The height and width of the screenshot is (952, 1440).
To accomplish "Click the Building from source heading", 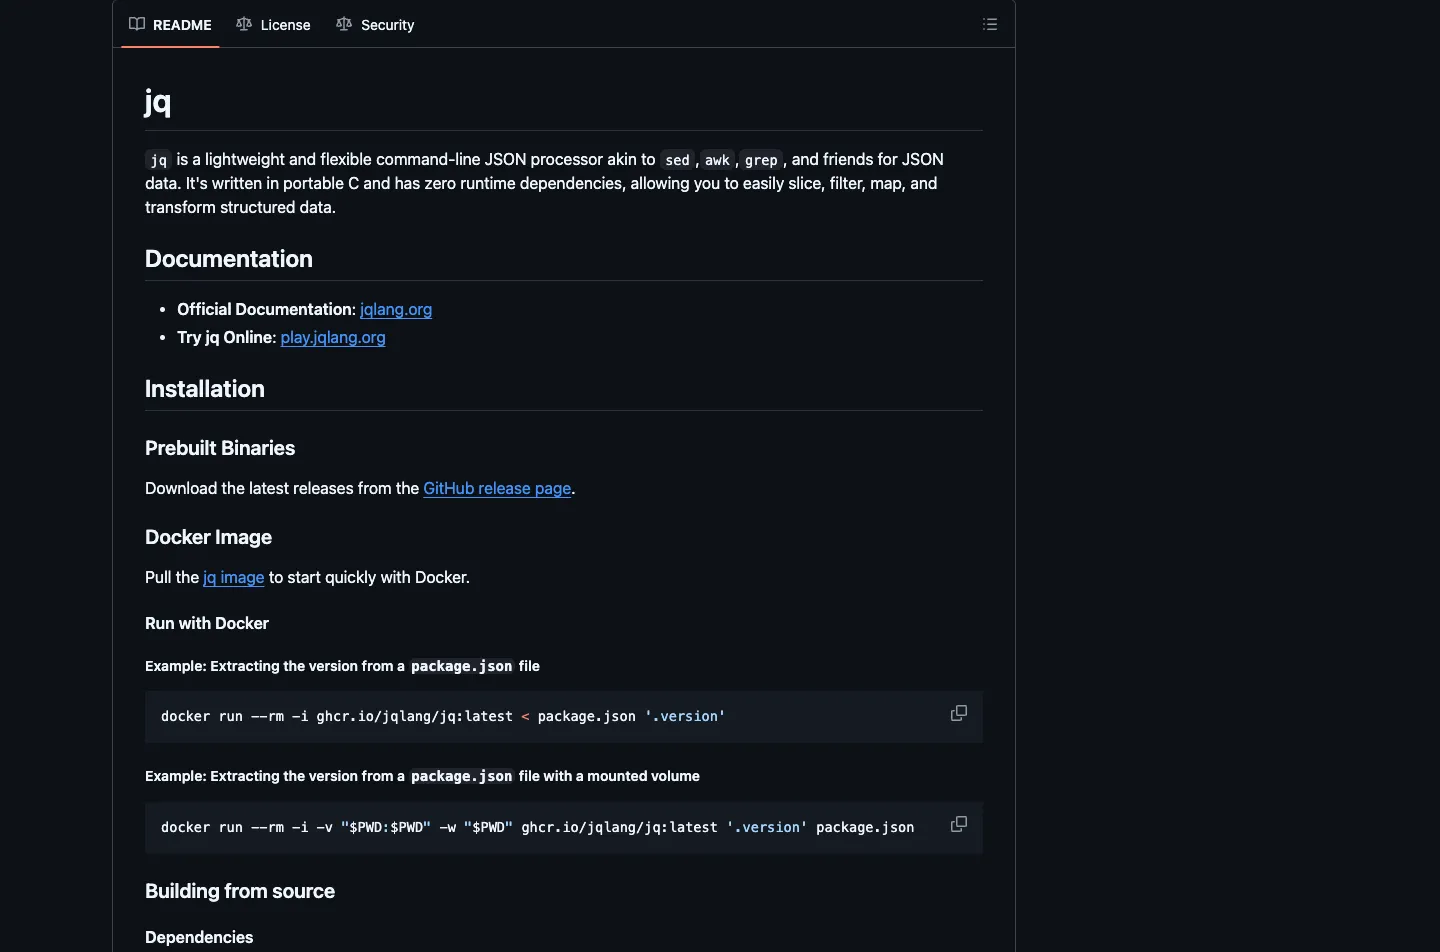I will 240,891.
